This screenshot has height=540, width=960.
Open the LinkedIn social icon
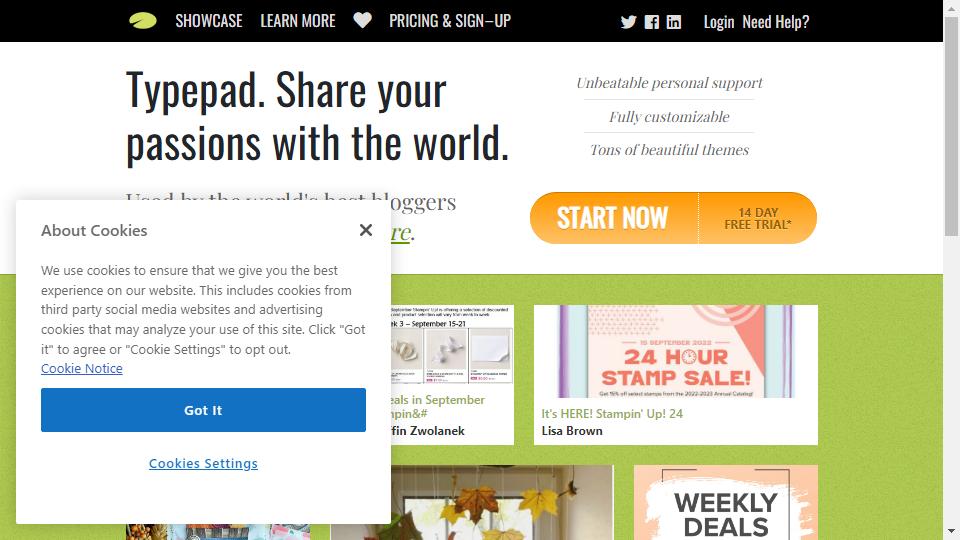click(x=673, y=22)
